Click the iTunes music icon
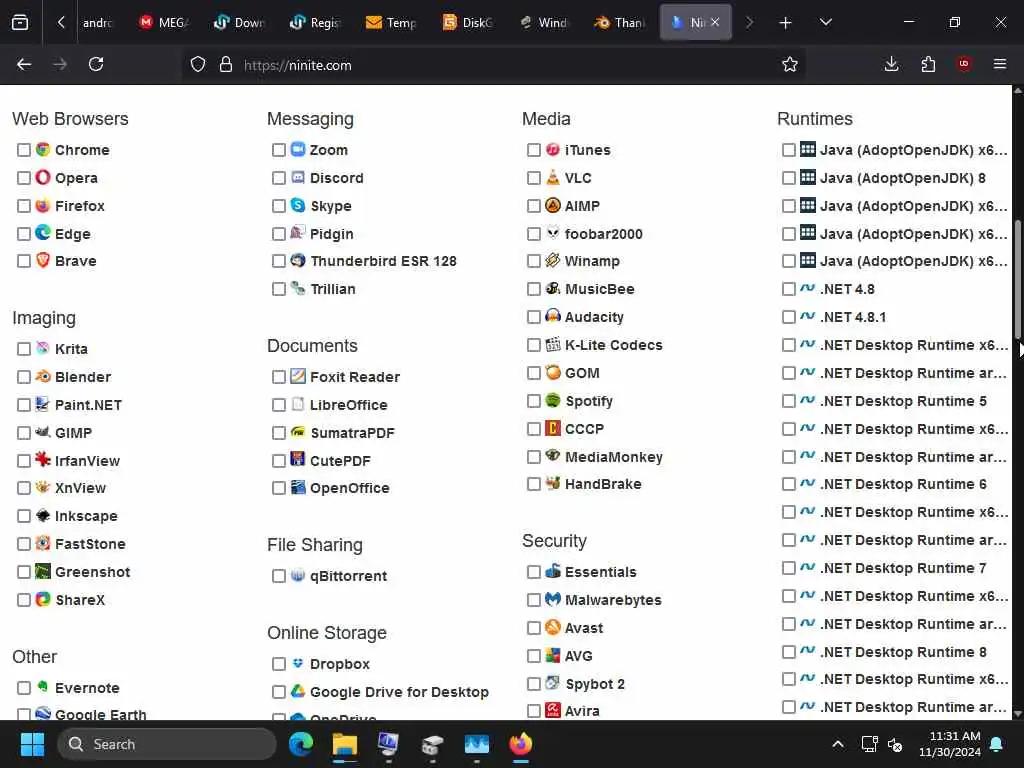Image resolution: width=1024 pixels, height=768 pixels. (x=553, y=150)
